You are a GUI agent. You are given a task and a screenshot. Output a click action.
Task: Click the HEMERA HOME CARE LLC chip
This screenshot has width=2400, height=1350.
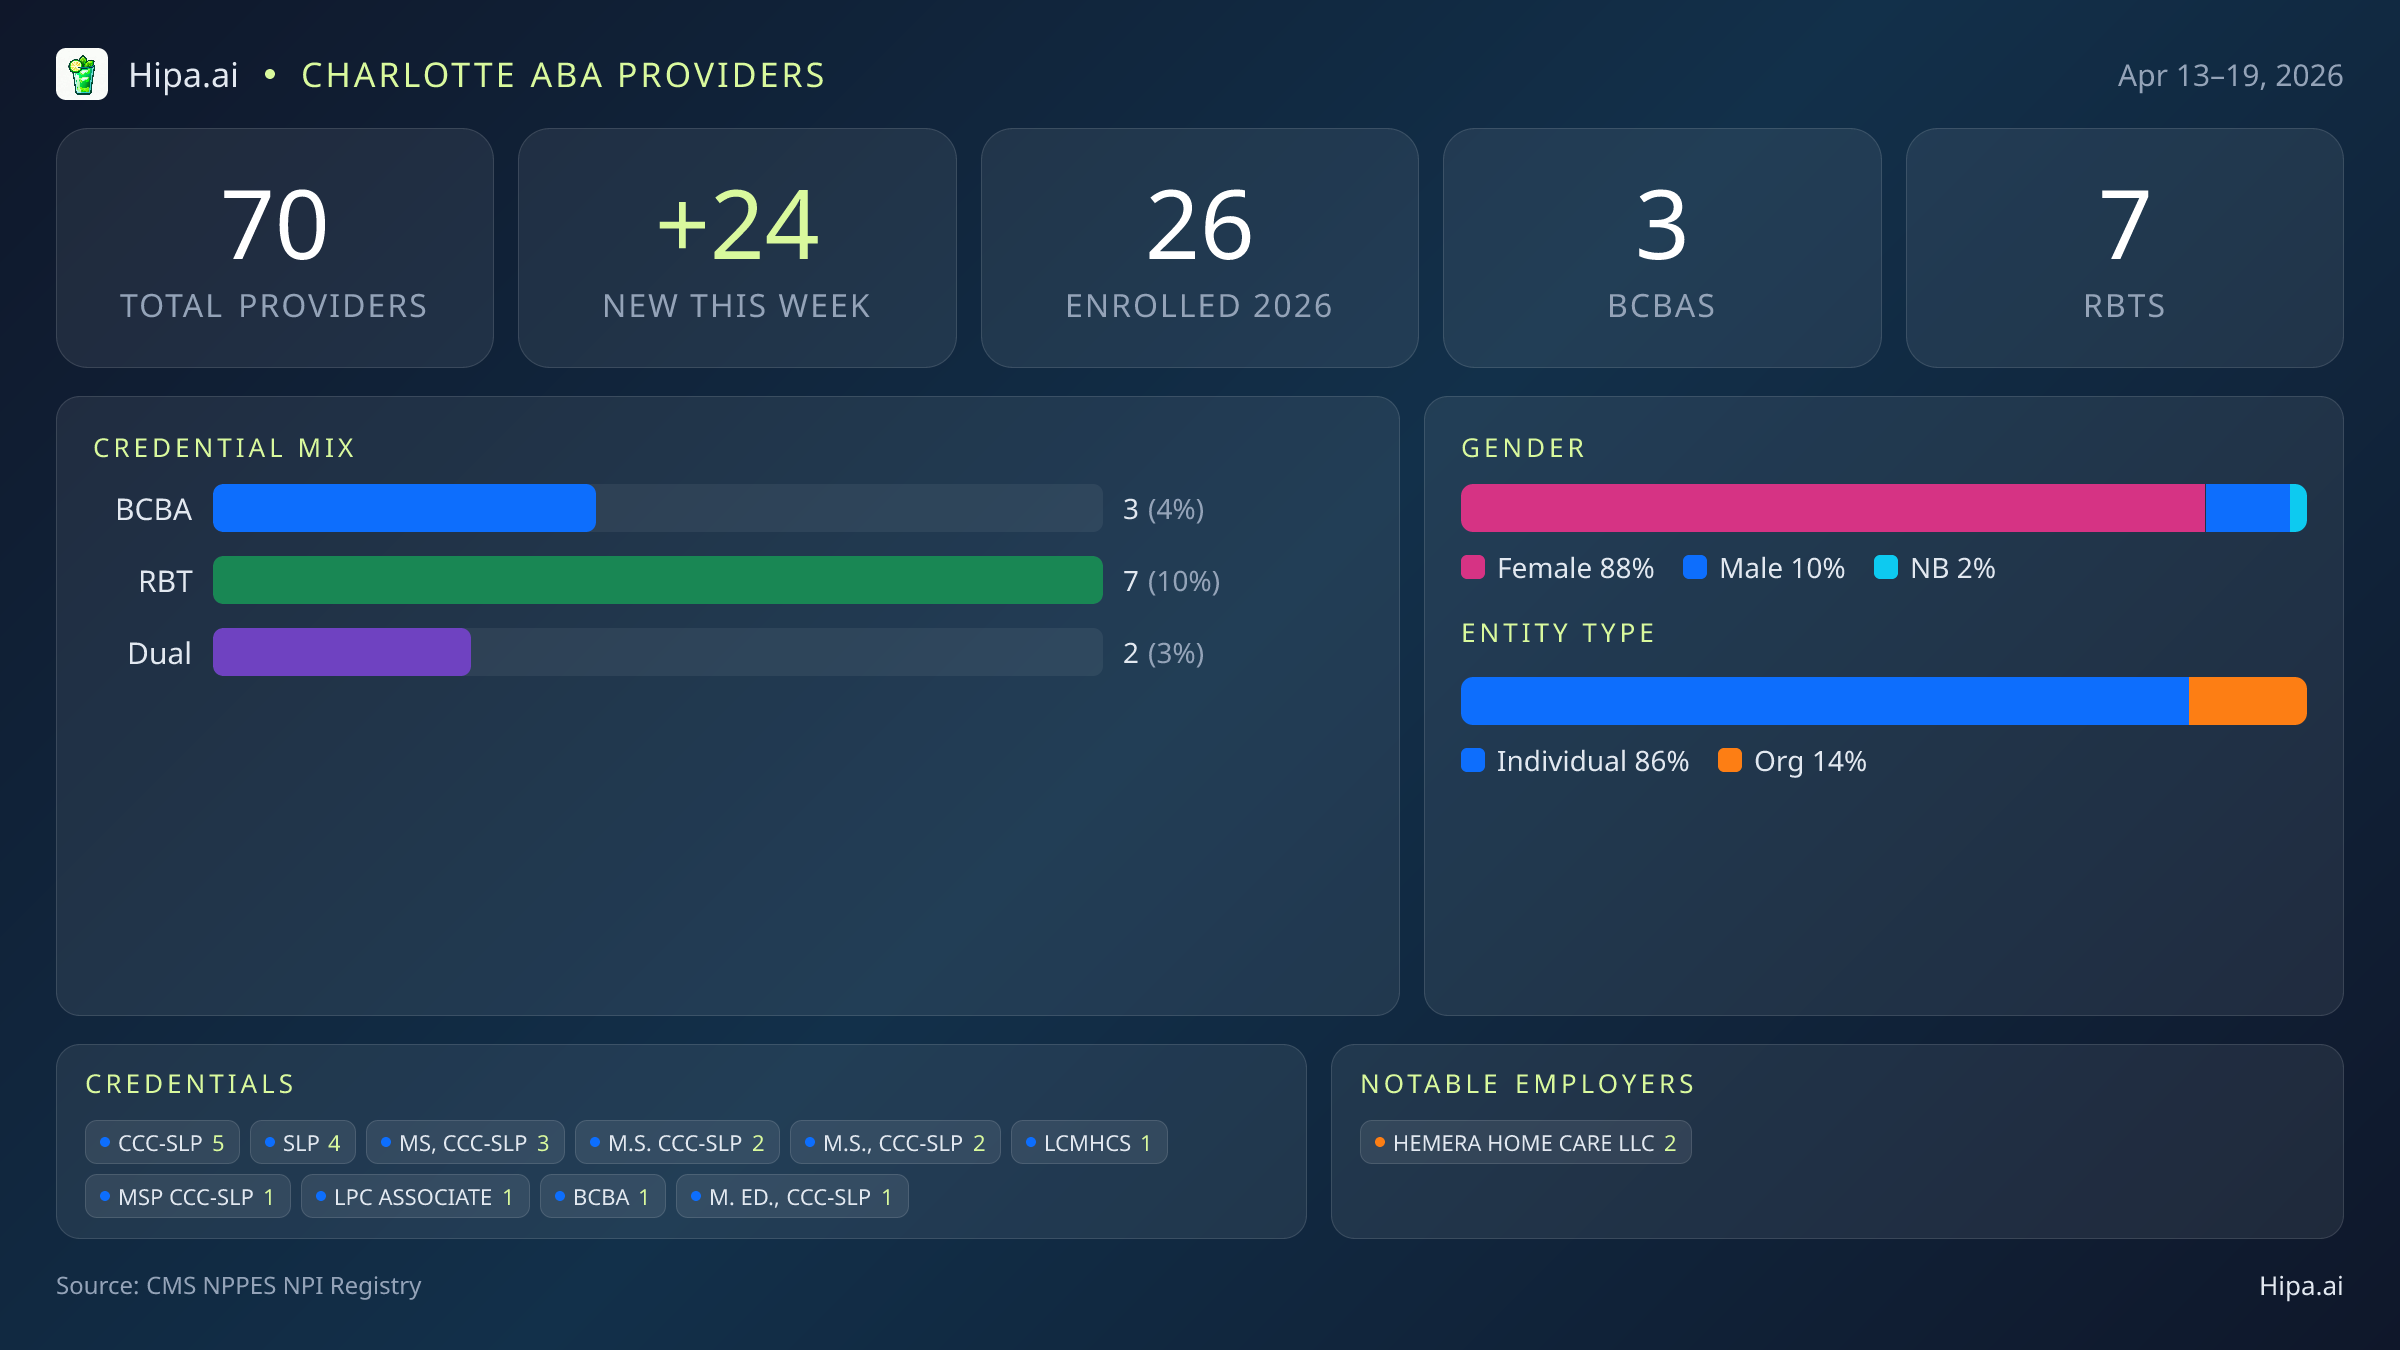click(1525, 1143)
